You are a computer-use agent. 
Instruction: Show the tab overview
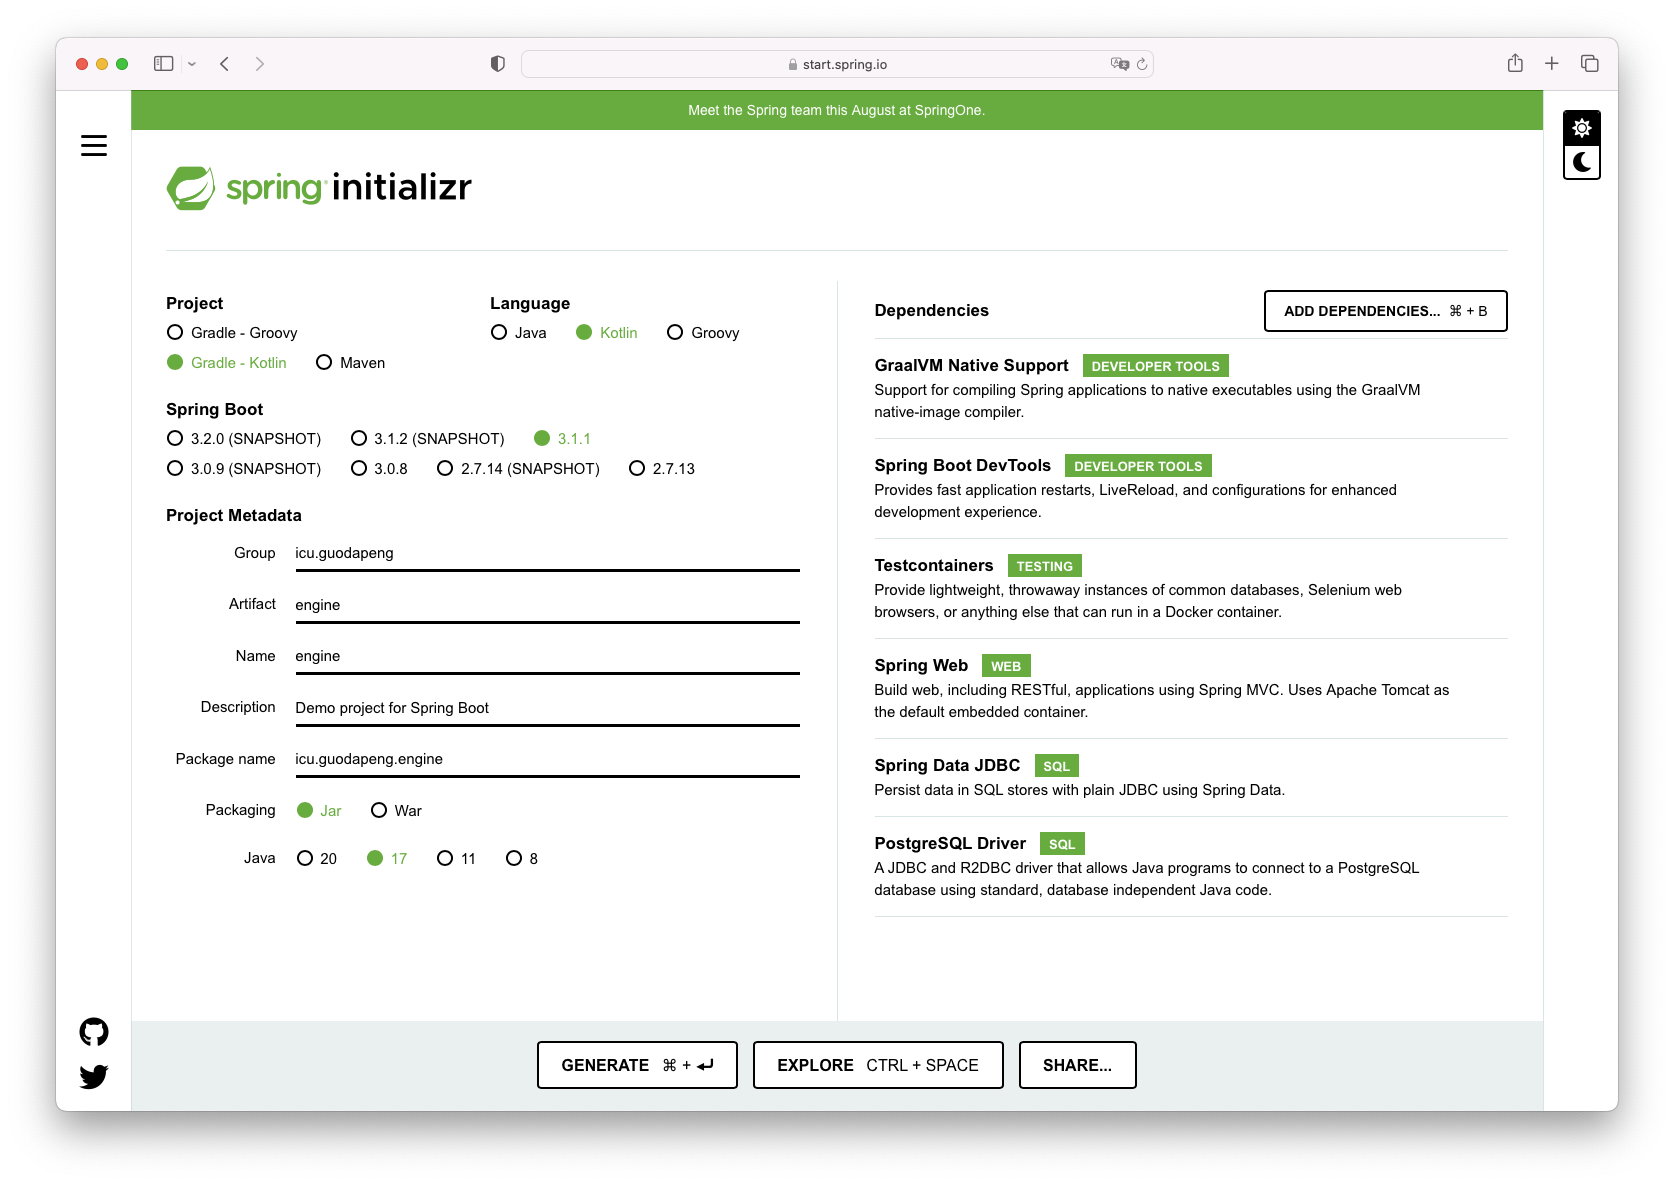click(1590, 64)
